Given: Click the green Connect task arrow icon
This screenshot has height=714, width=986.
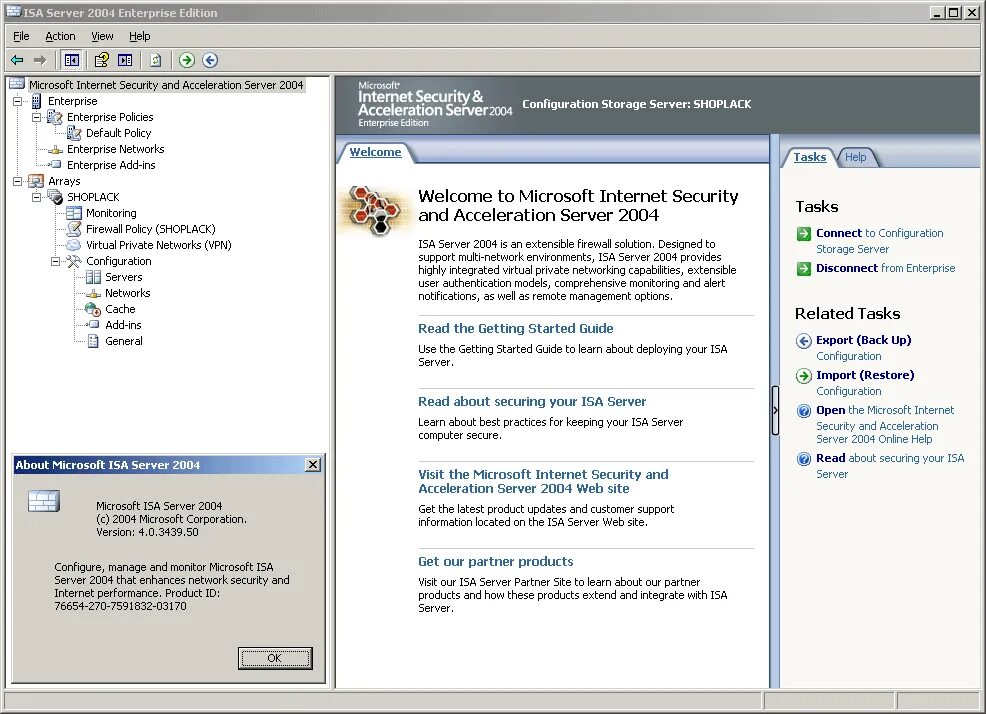Looking at the screenshot, I should [x=804, y=234].
